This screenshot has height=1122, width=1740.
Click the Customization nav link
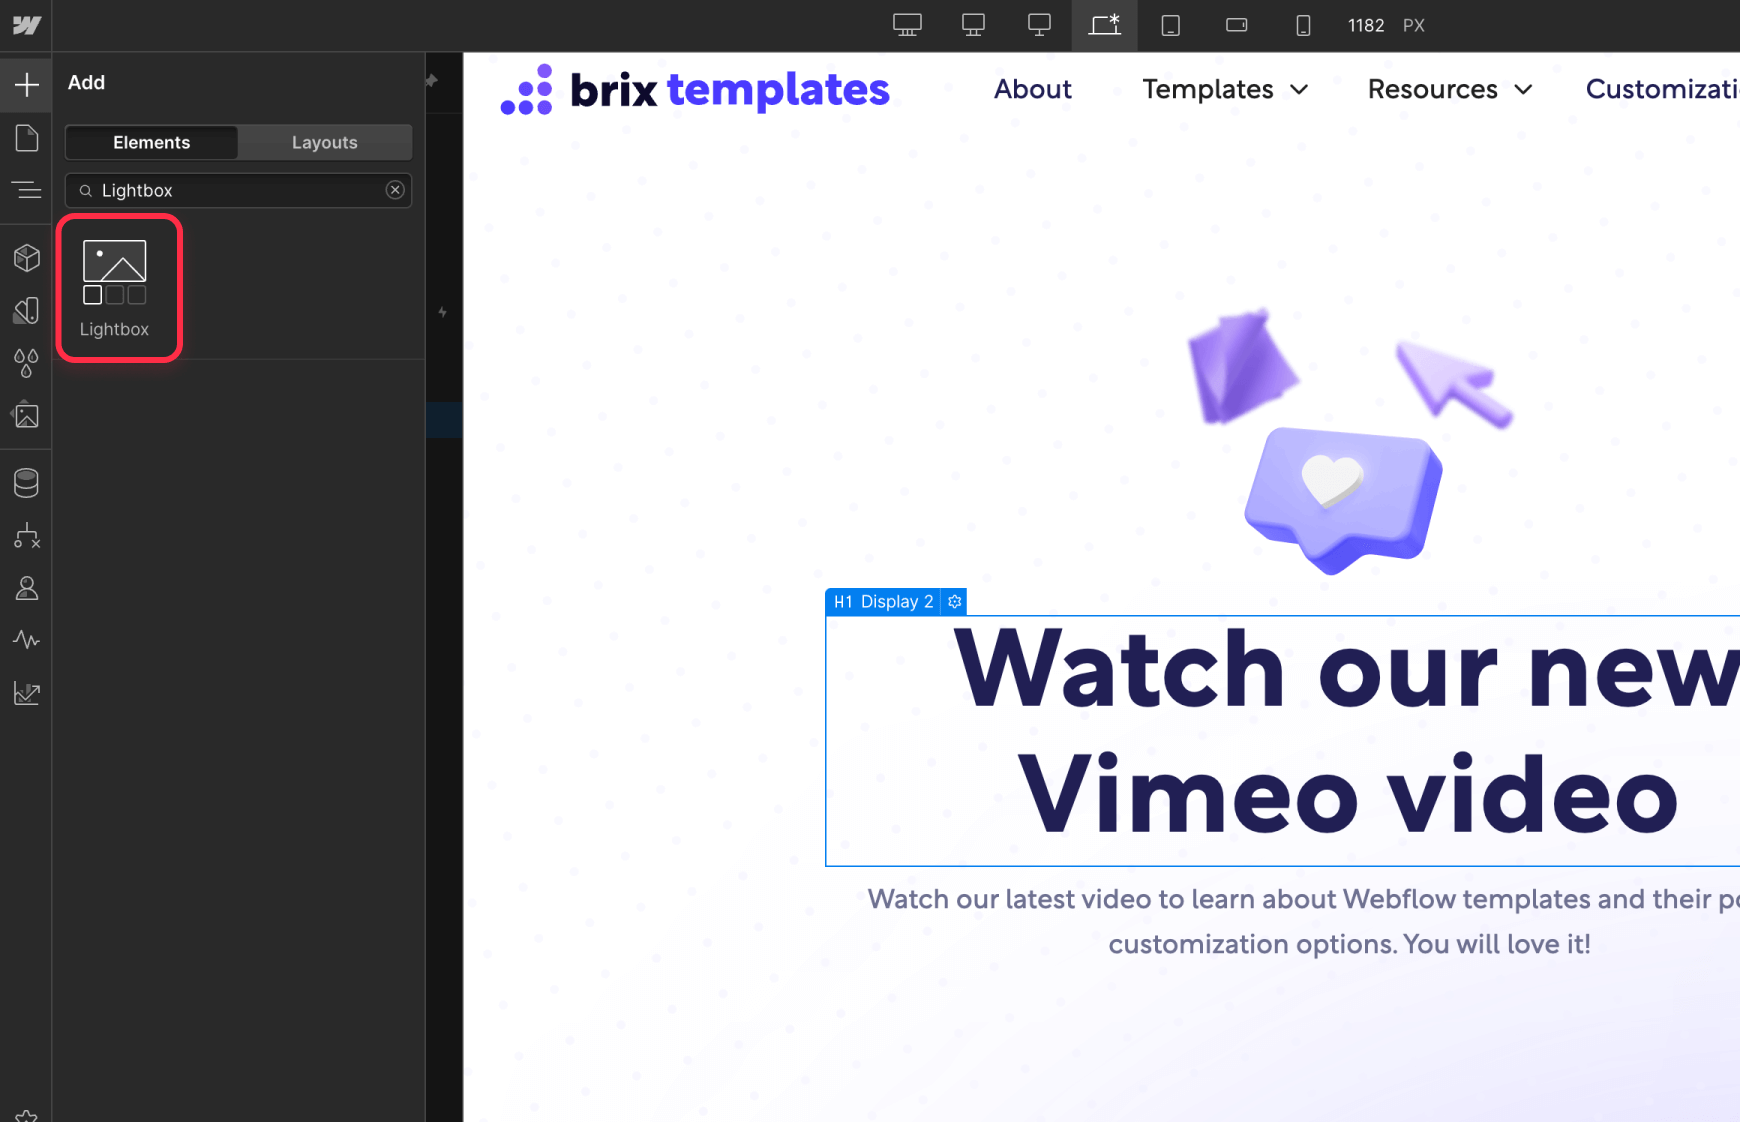tap(1662, 89)
